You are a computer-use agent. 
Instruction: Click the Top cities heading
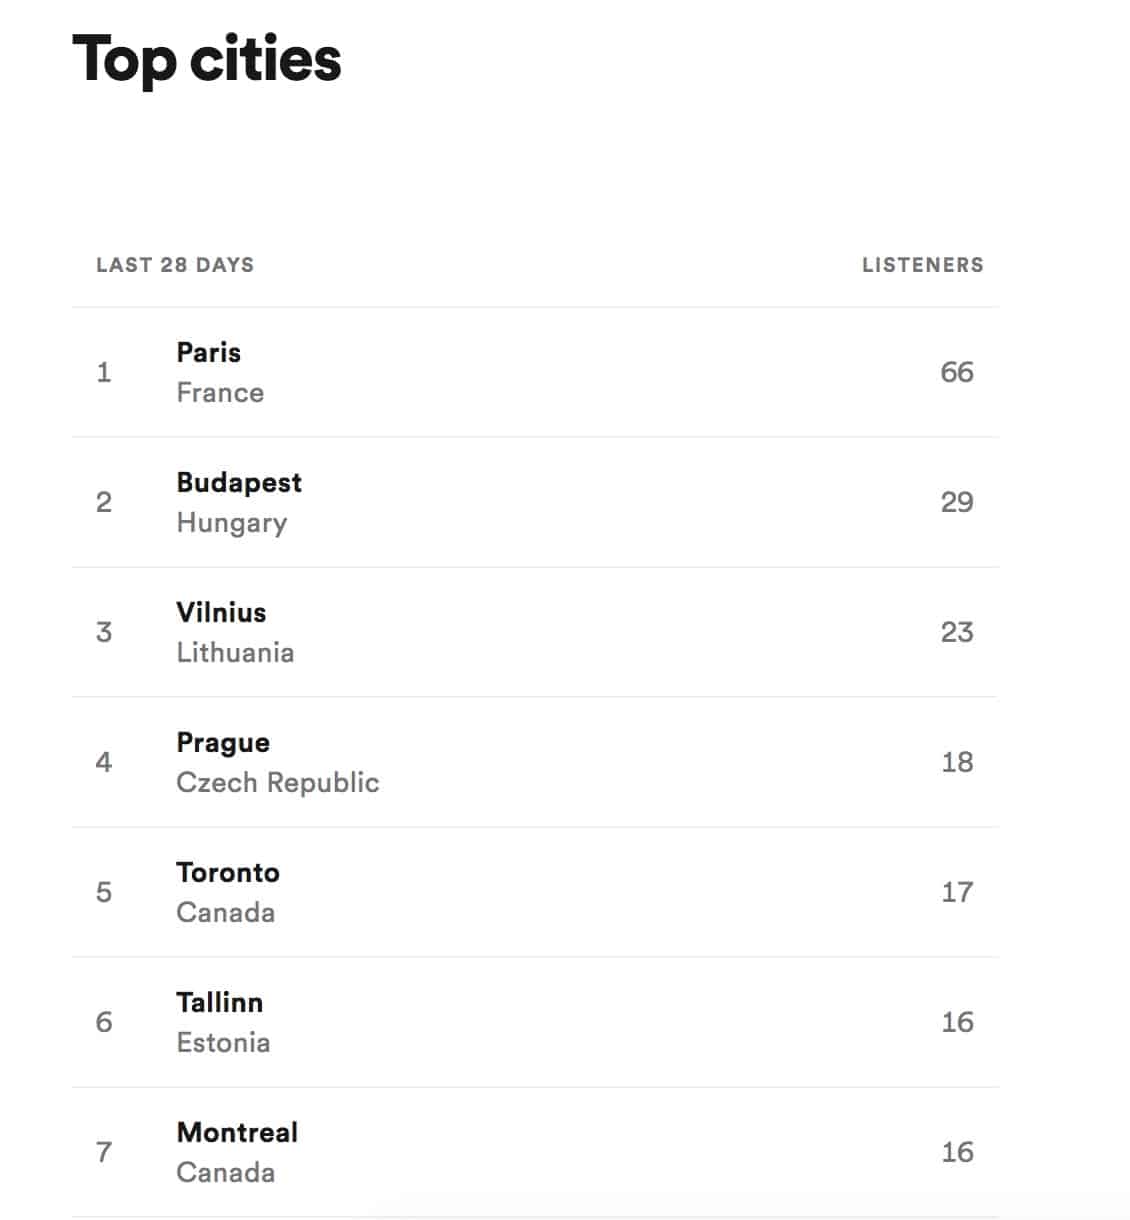[x=207, y=58]
